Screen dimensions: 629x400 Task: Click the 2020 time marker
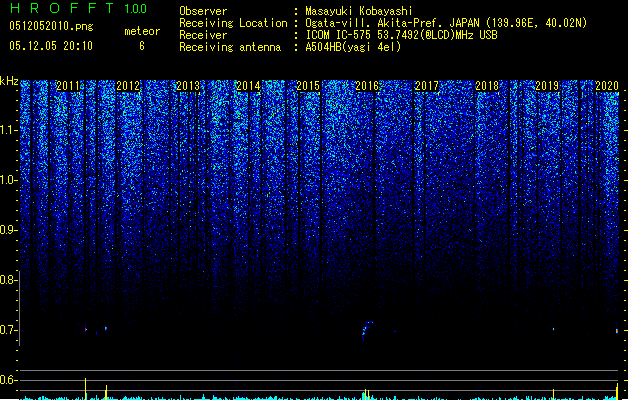pos(607,86)
